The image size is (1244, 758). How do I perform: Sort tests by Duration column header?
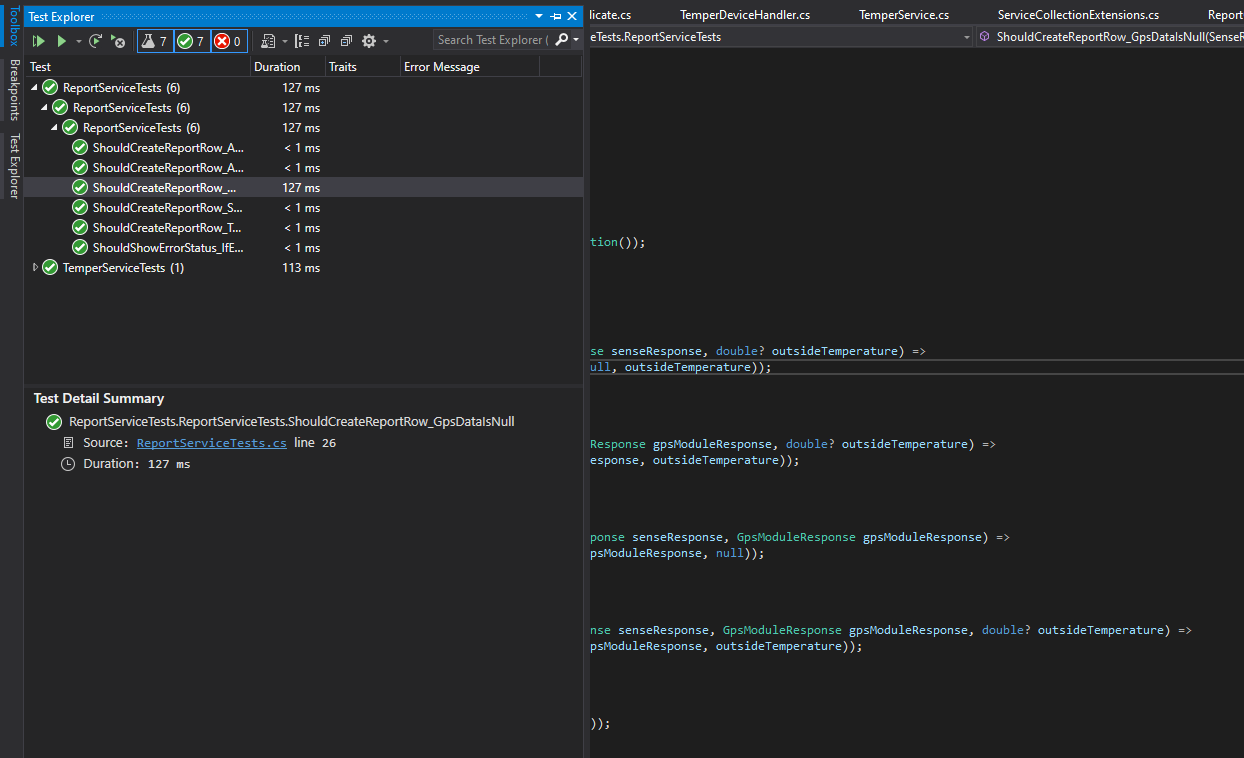pos(277,67)
